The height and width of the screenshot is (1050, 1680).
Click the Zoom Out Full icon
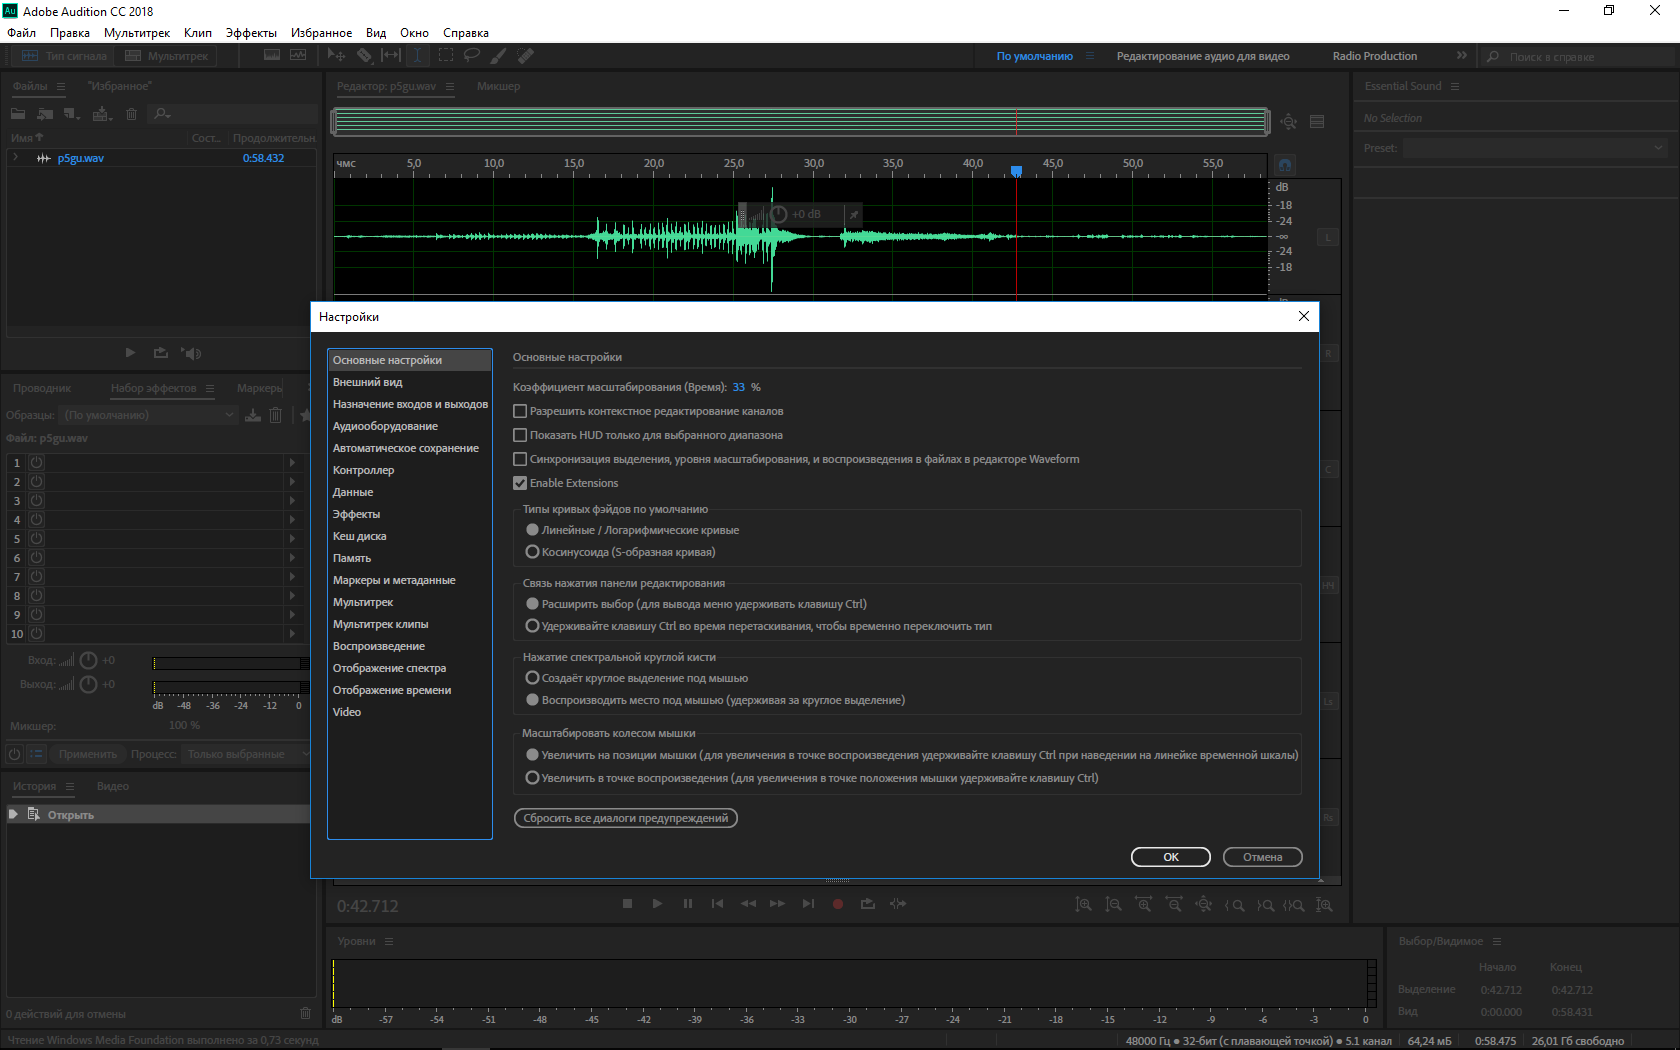1204,905
